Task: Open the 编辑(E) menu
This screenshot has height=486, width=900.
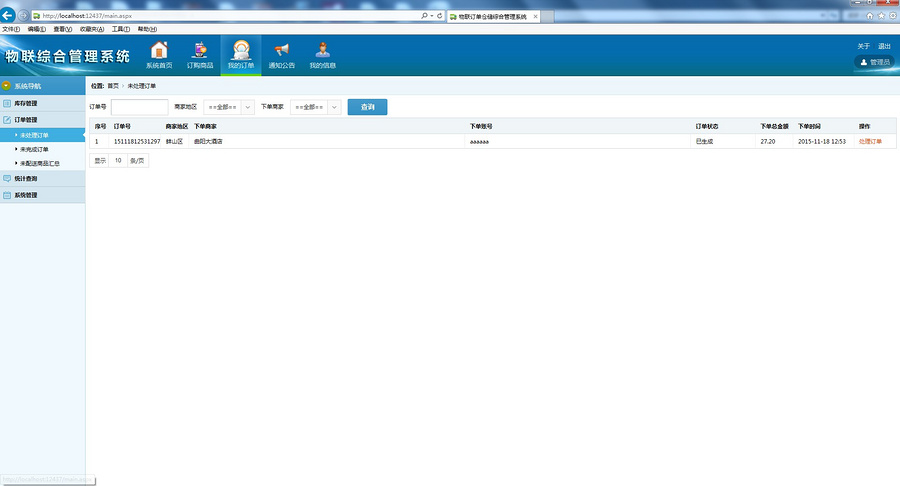Action: pos(37,29)
